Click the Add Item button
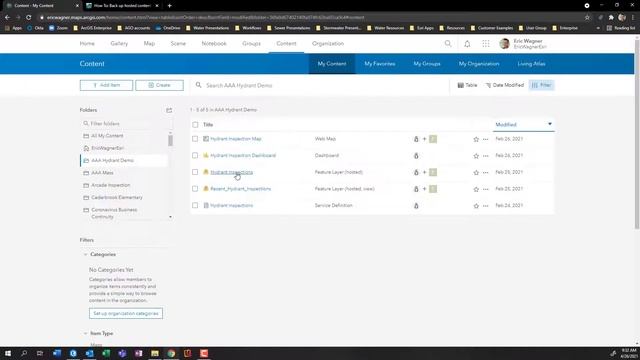The width and height of the screenshot is (640, 360). 106,85
